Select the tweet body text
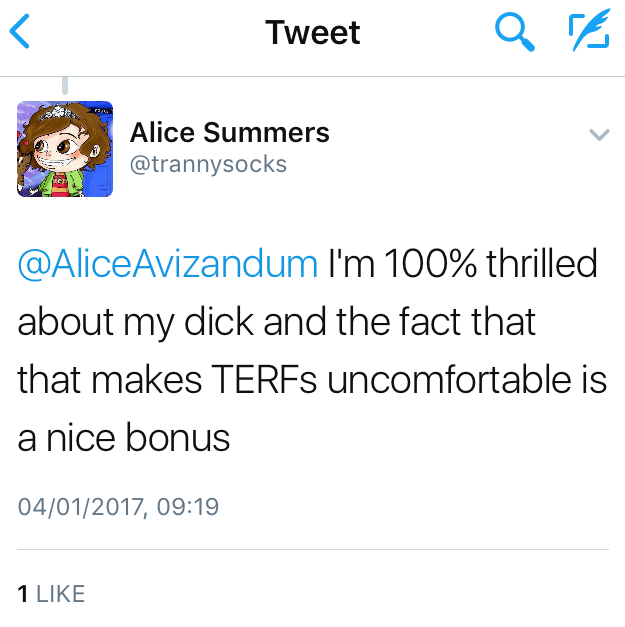 point(312,350)
